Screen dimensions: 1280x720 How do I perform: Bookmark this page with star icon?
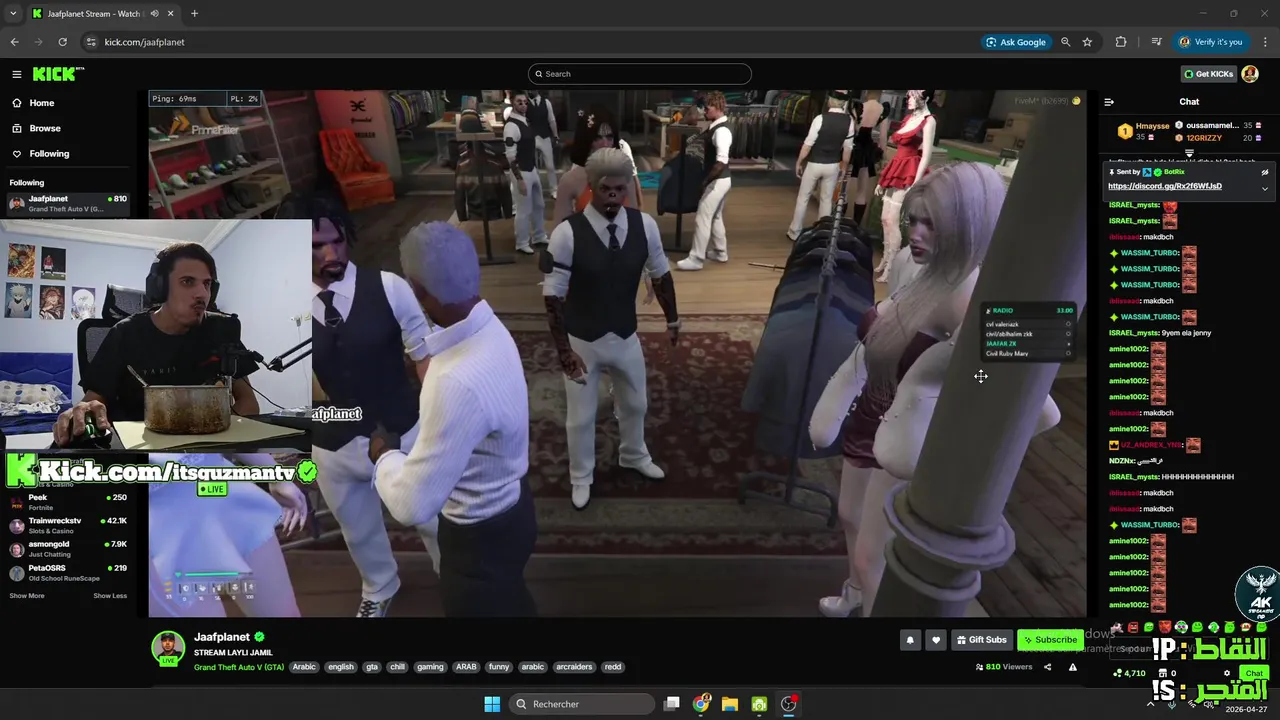1087,42
